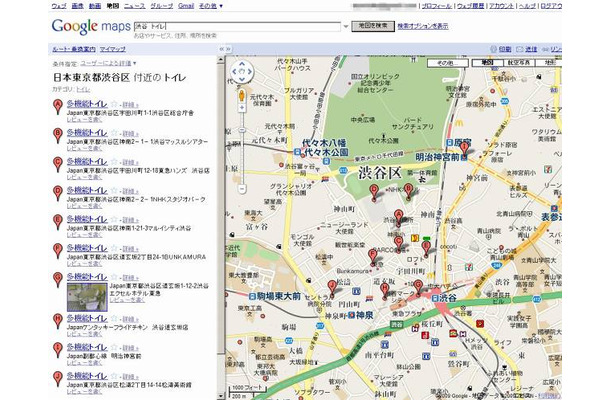Open ニュース in top navigation
Viewport: 610px width, 400px height.
coord(135,6)
